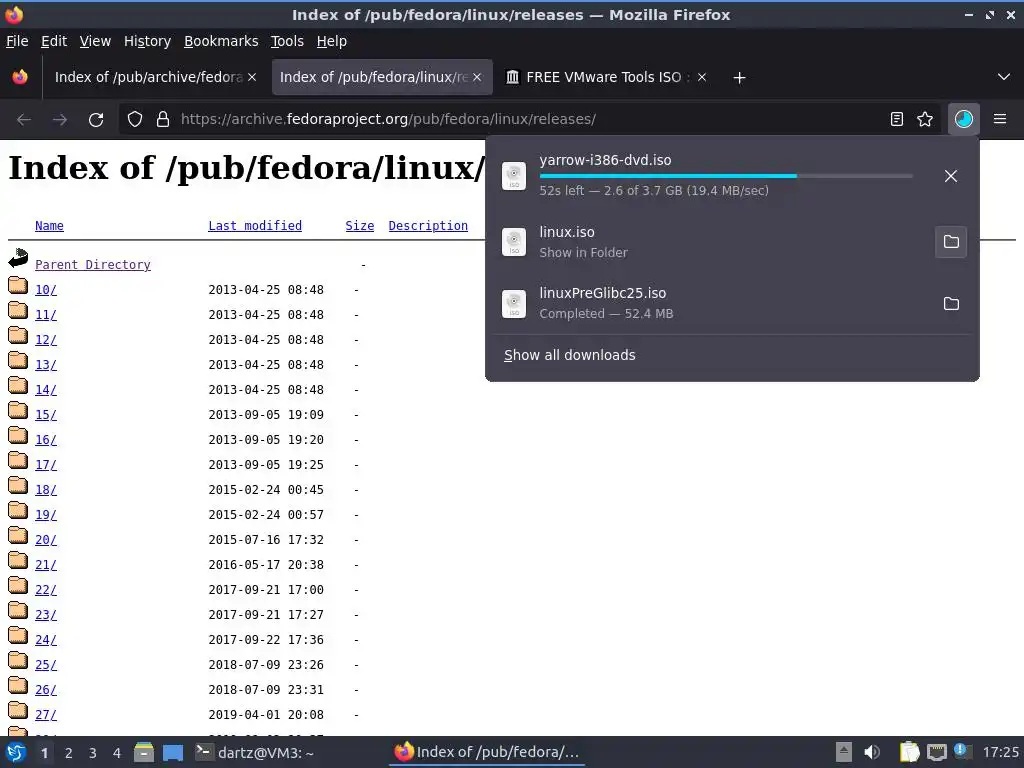Close the Index of /pub/archive/fedora tab
Viewport: 1024px width, 768px height.
[252, 77]
